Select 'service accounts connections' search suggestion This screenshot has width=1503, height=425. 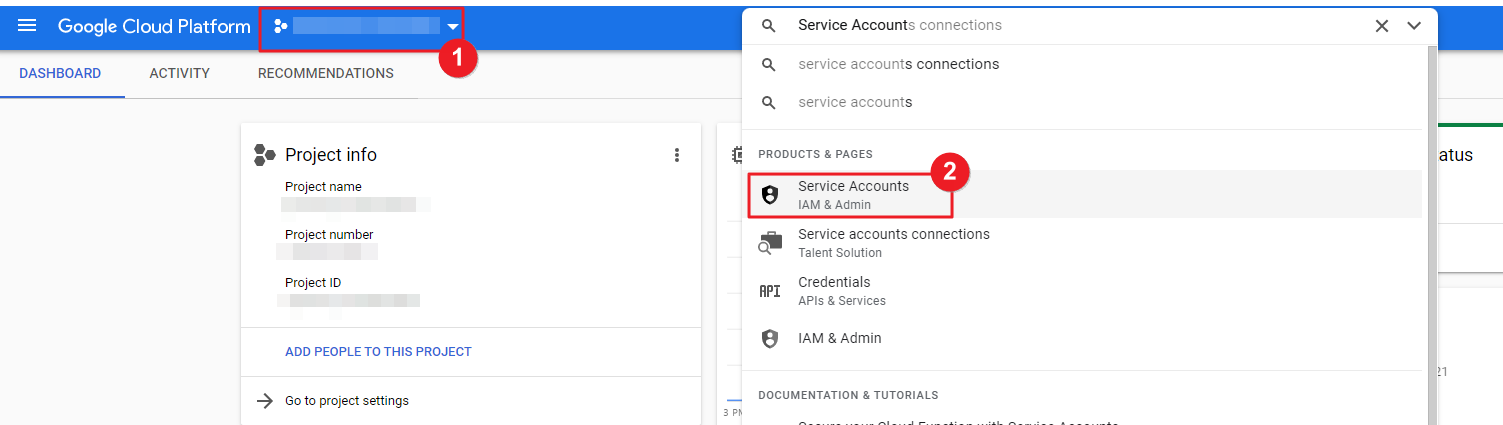click(x=898, y=64)
